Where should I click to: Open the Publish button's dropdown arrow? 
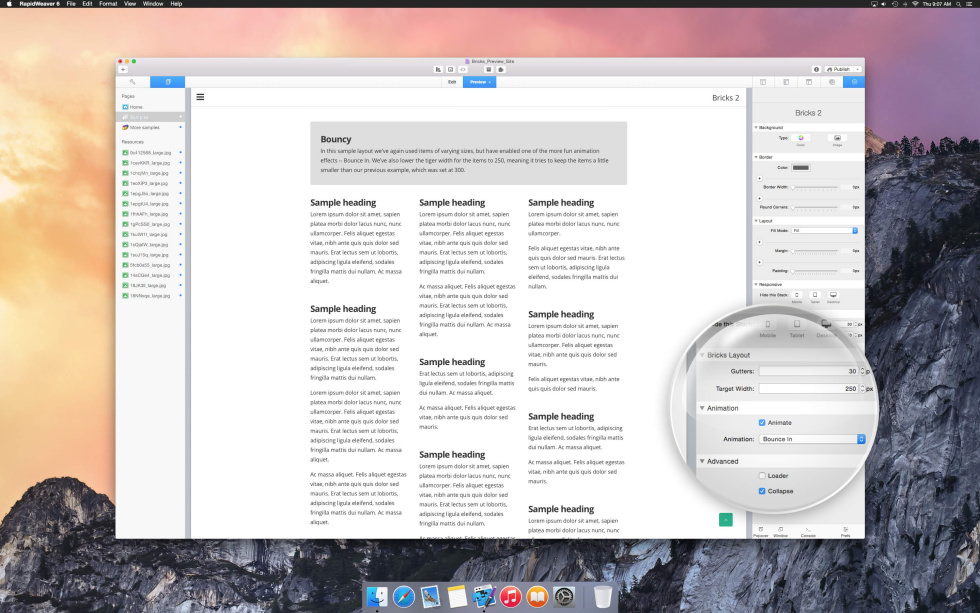click(858, 69)
